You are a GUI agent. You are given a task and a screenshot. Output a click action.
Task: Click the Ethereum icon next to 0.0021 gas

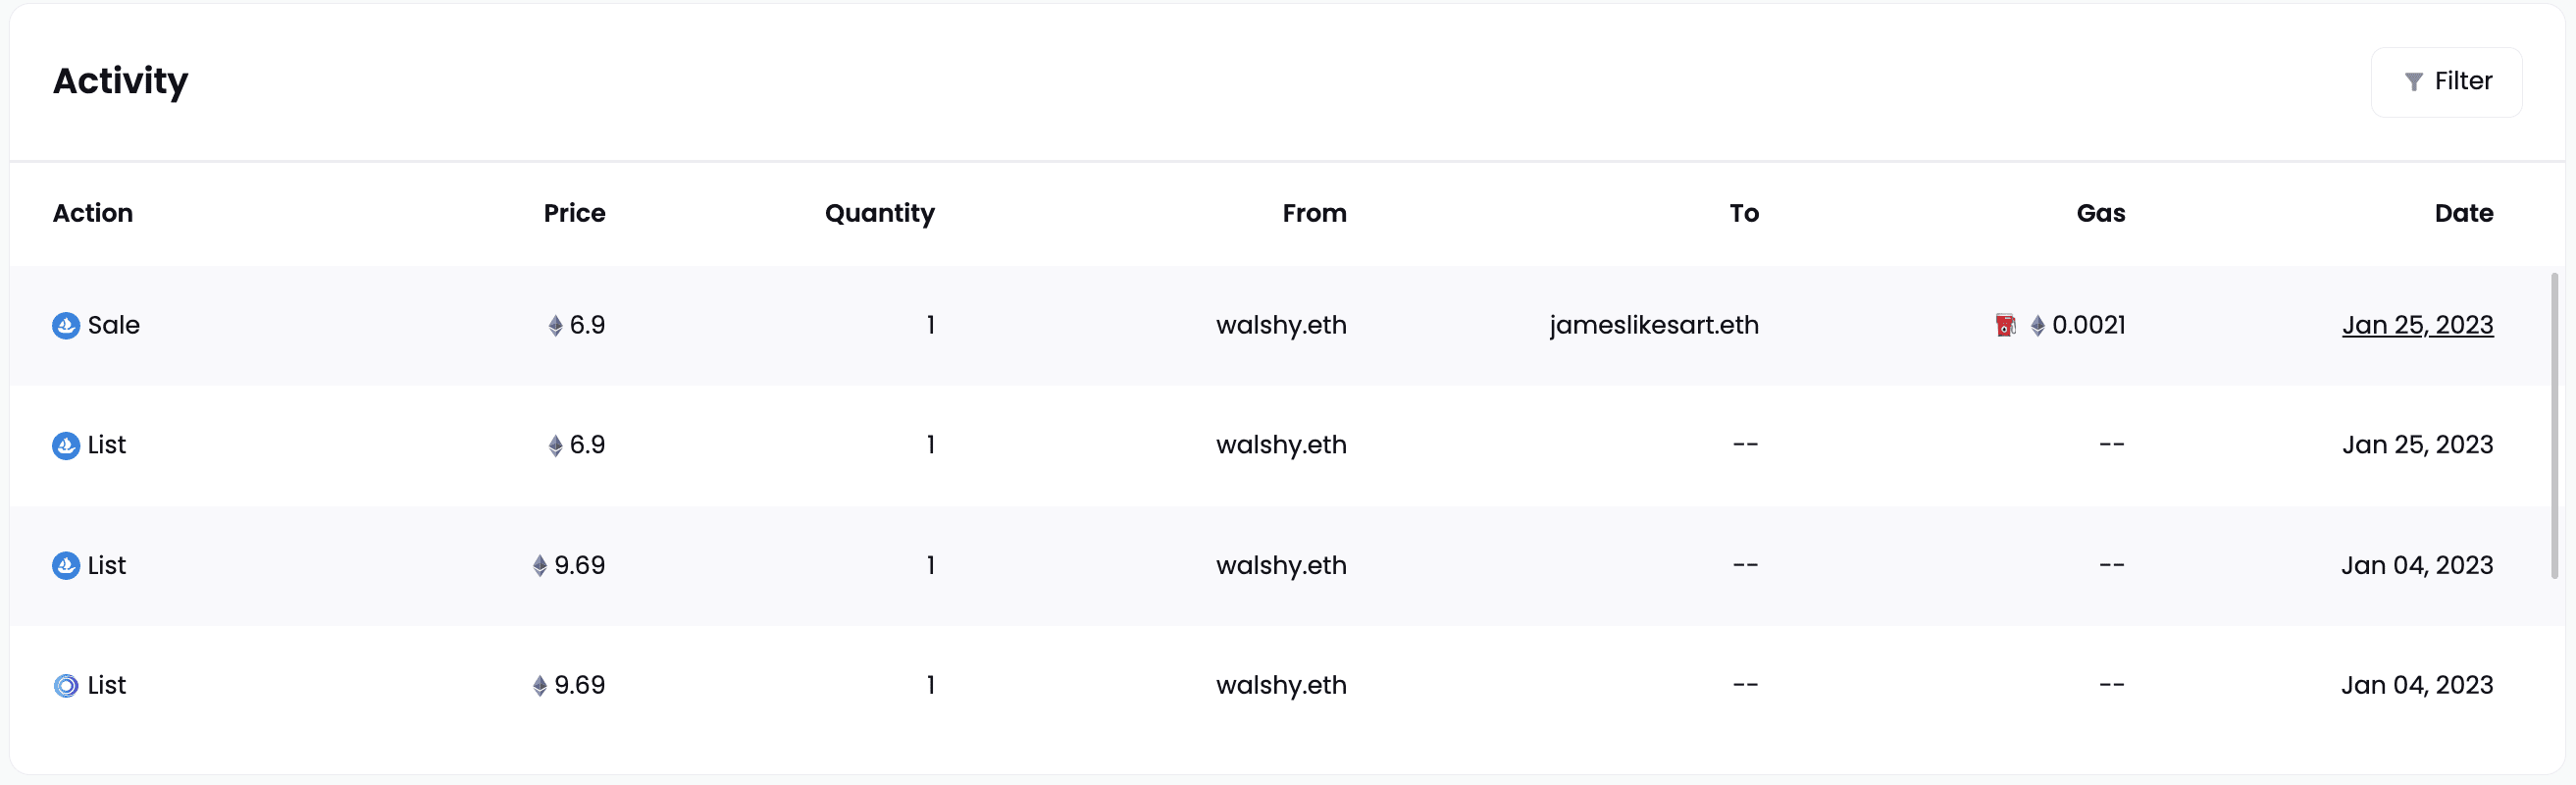click(2037, 326)
